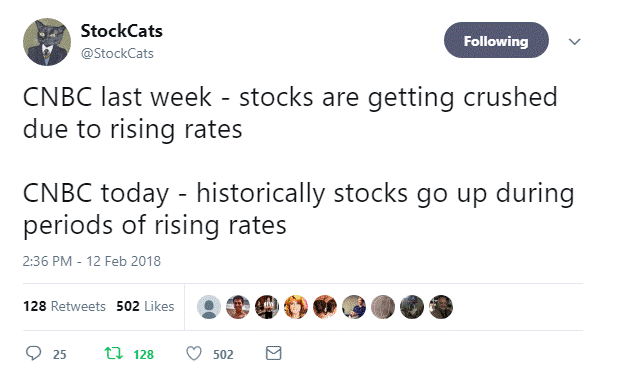Expand tweet options chevron menu
The image size is (617, 379).
(575, 41)
